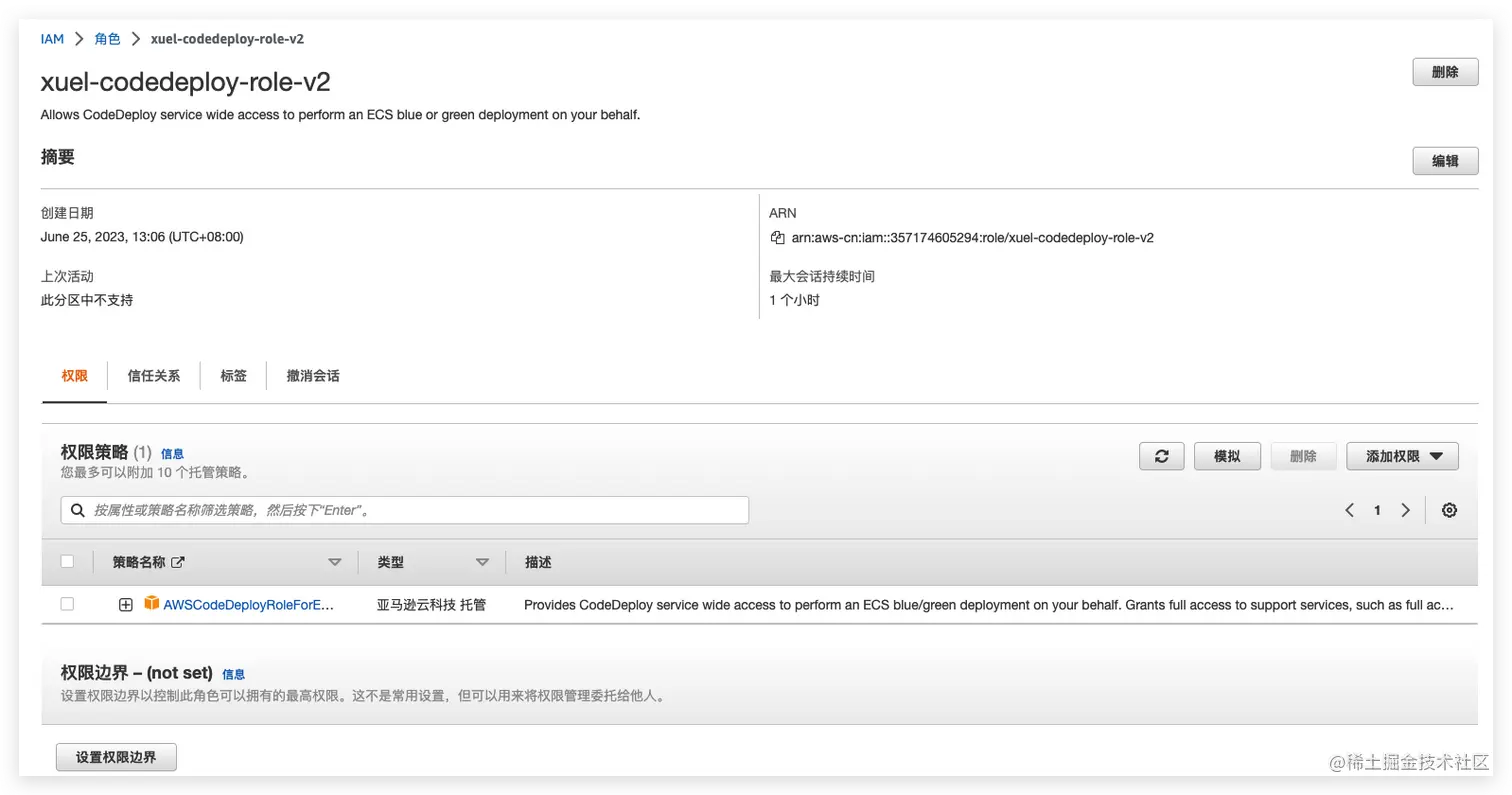Click the external link icon beside 策略名称
The image size is (1512, 795).
[178, 562]
